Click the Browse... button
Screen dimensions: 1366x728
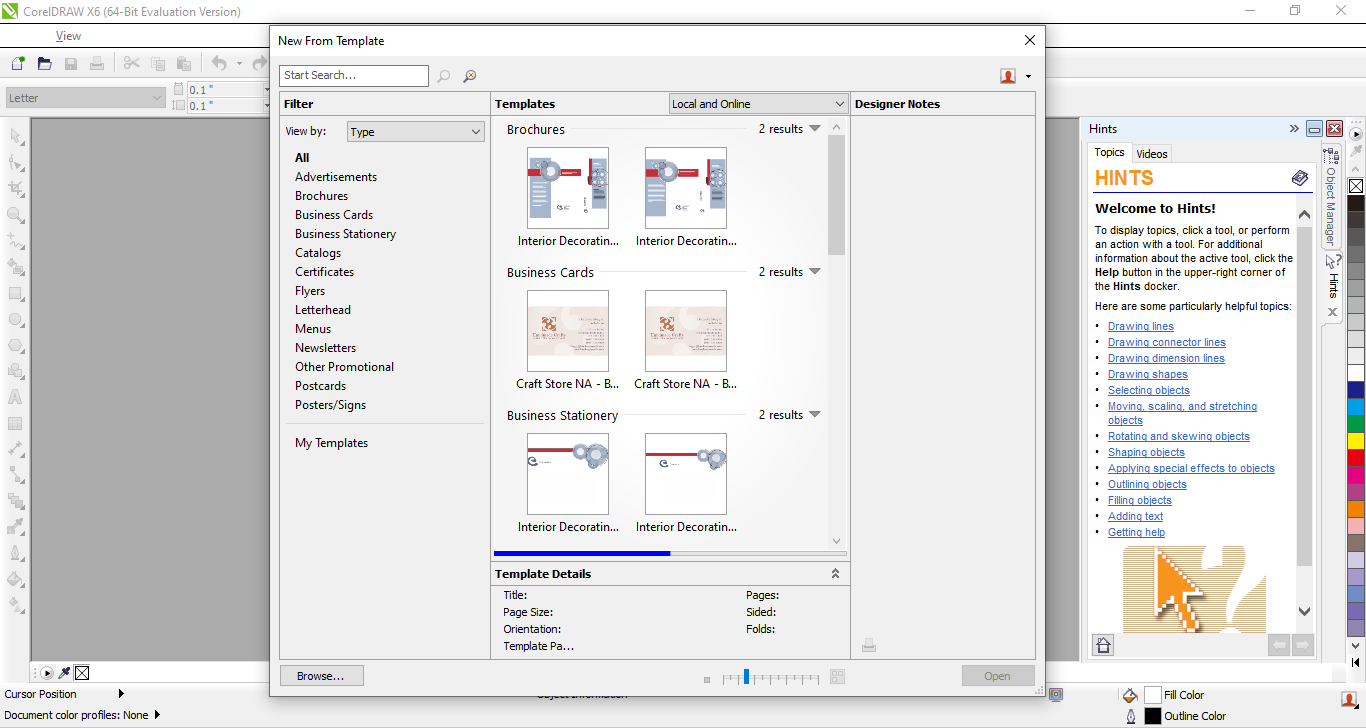coord(321,676)
